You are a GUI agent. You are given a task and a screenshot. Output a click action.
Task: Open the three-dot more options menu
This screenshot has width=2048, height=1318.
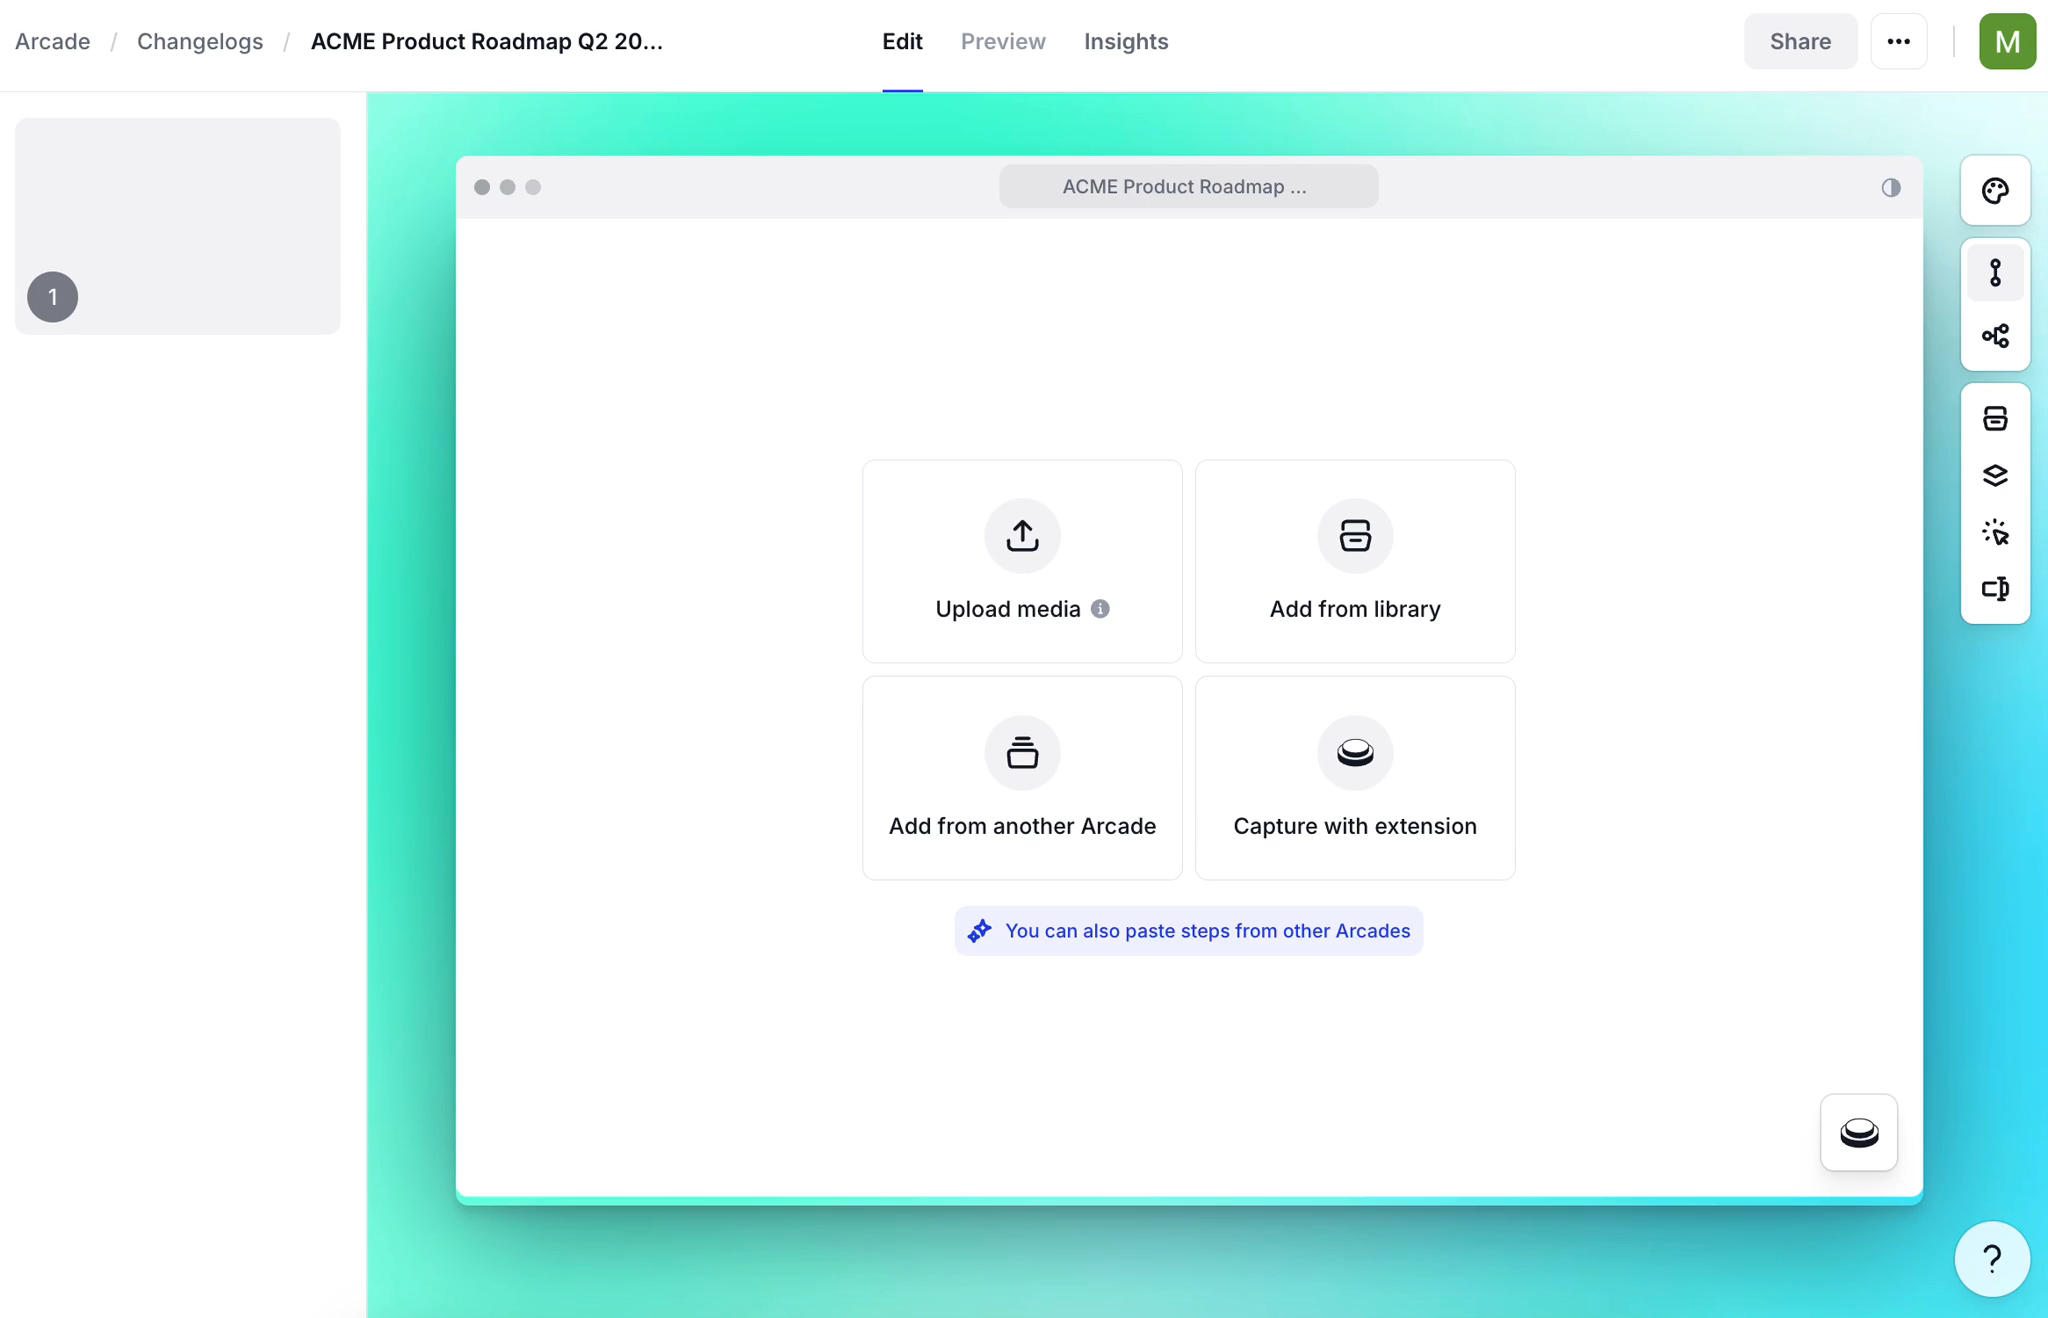(x=1898, y=41)
